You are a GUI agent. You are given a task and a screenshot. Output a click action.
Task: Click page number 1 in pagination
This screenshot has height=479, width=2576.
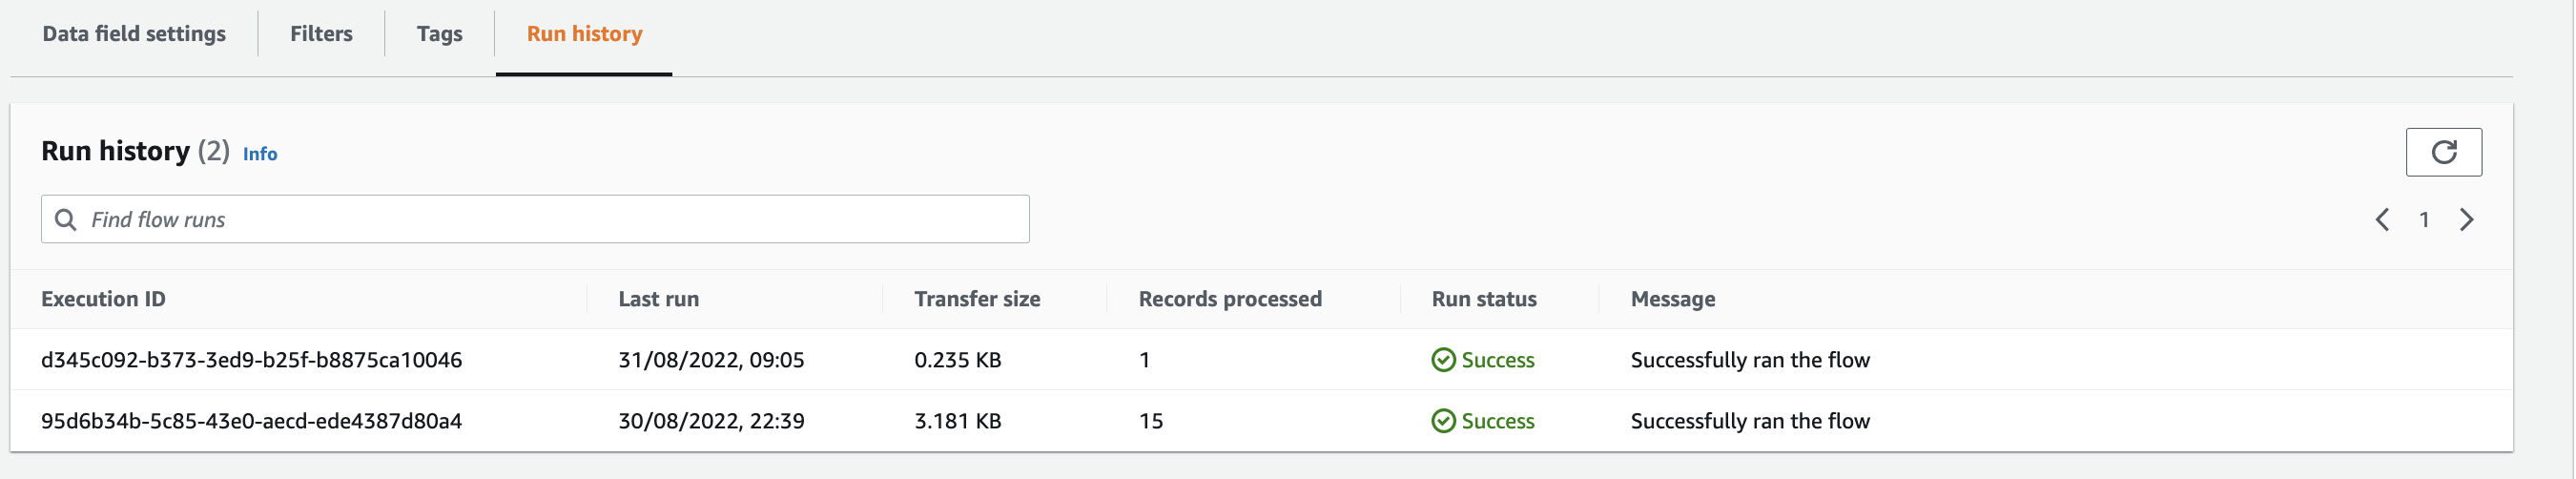(x=2424, y=220)
